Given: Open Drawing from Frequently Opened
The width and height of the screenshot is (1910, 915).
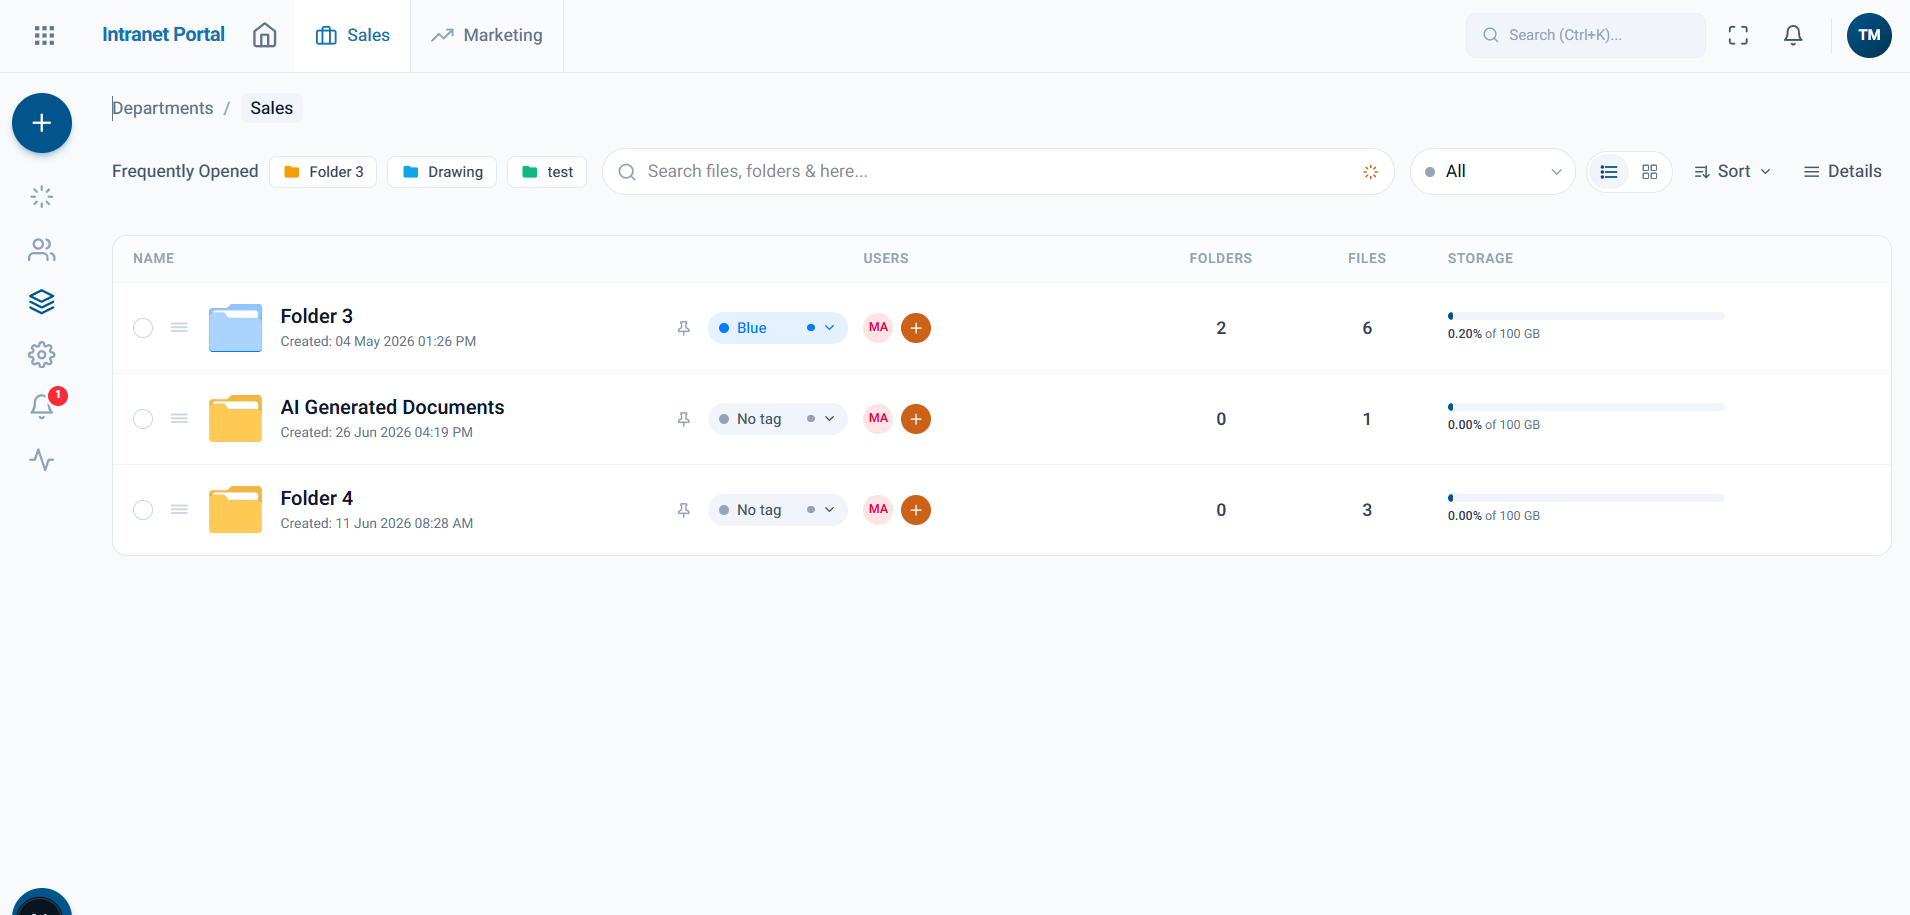Looking at the screenshot, I should [x=442, y=172].
